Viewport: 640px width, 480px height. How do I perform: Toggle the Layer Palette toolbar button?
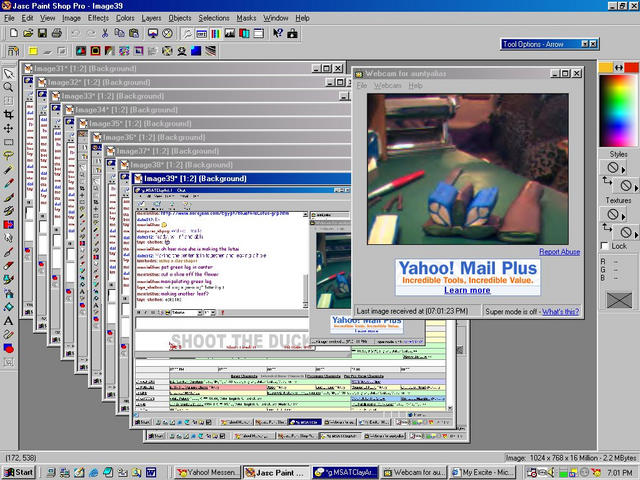244,33
